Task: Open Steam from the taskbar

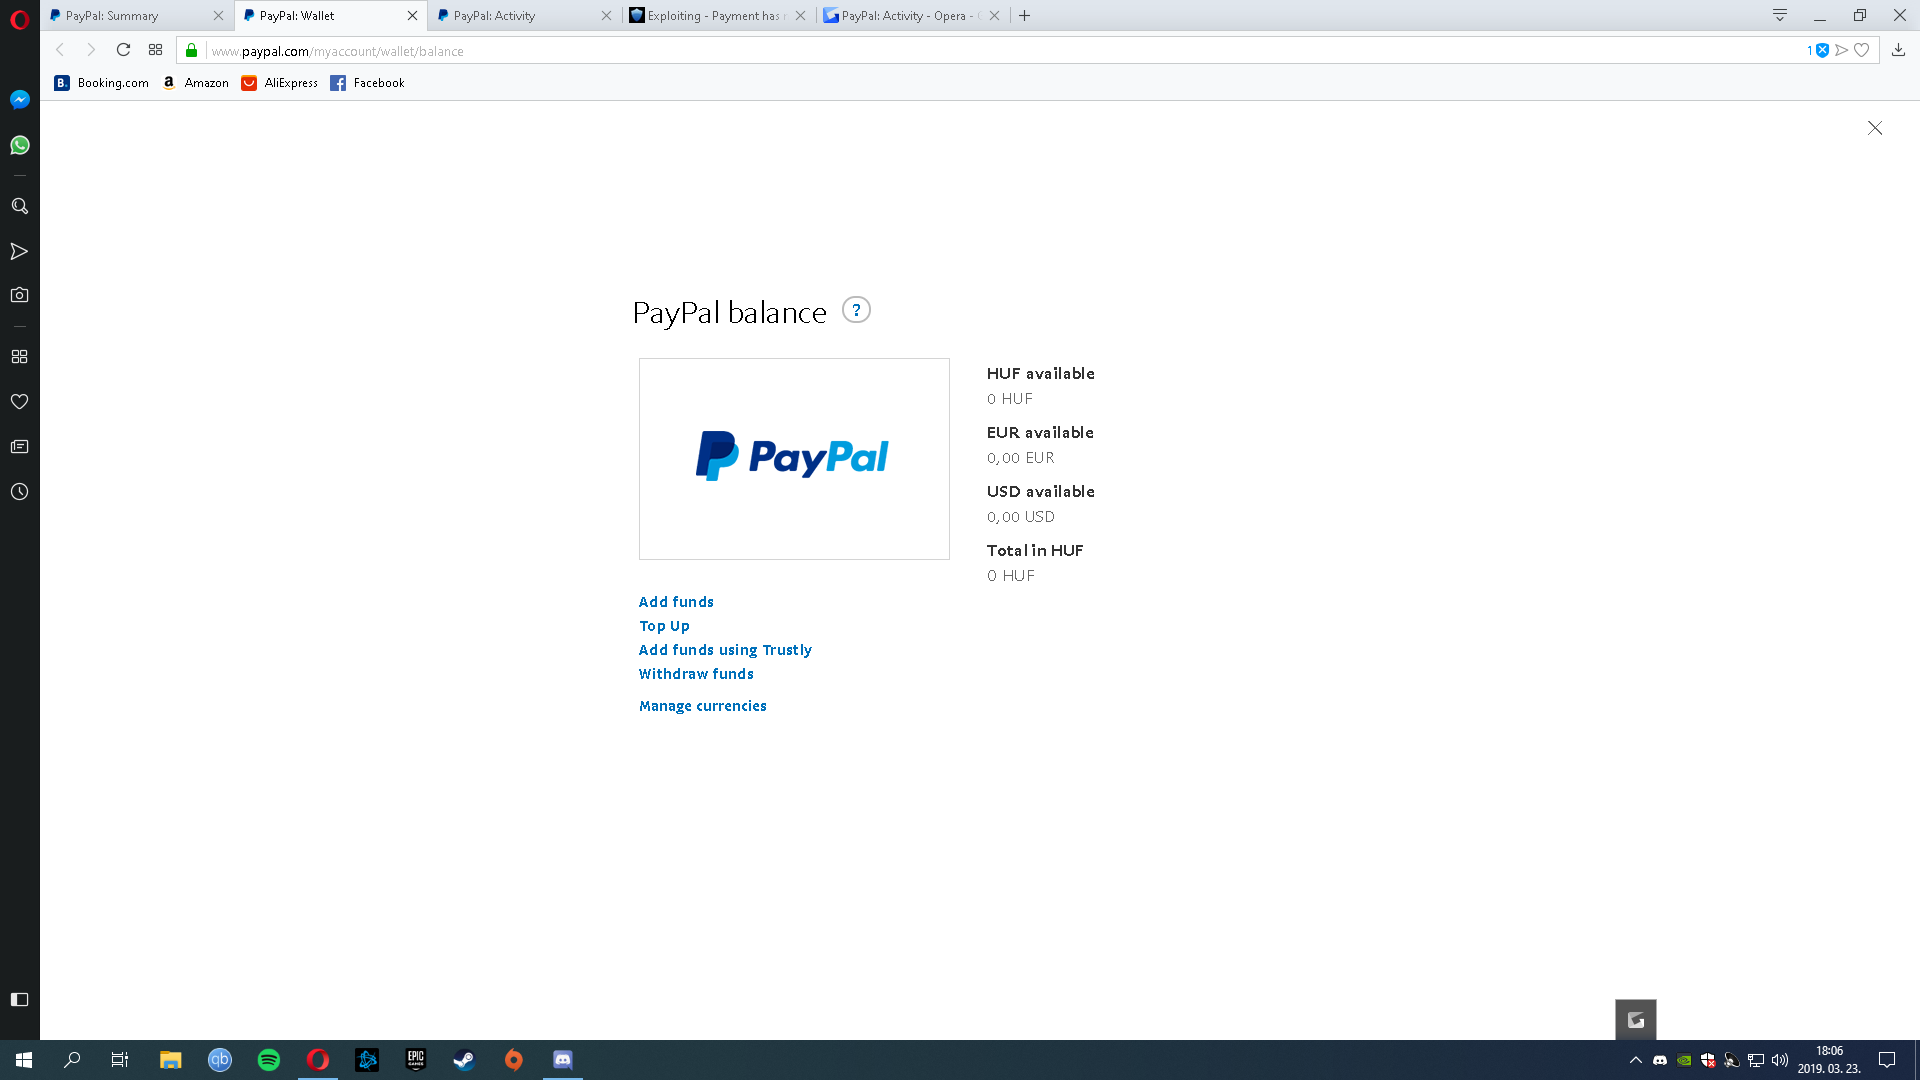Action: click(464, 1060)
